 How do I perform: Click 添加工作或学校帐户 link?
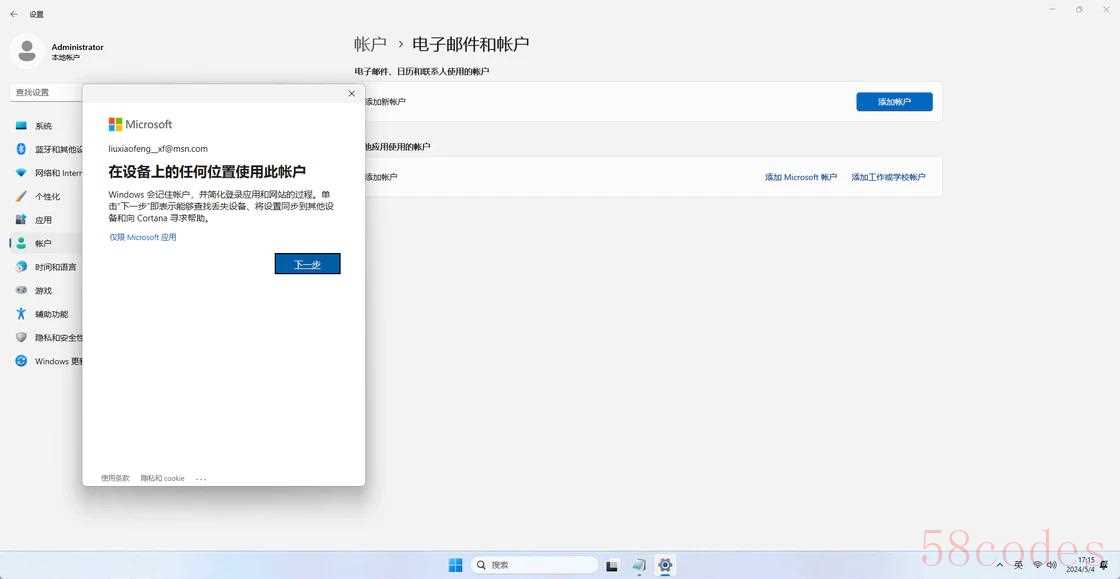pyautogui.click(x=888, y=177)
